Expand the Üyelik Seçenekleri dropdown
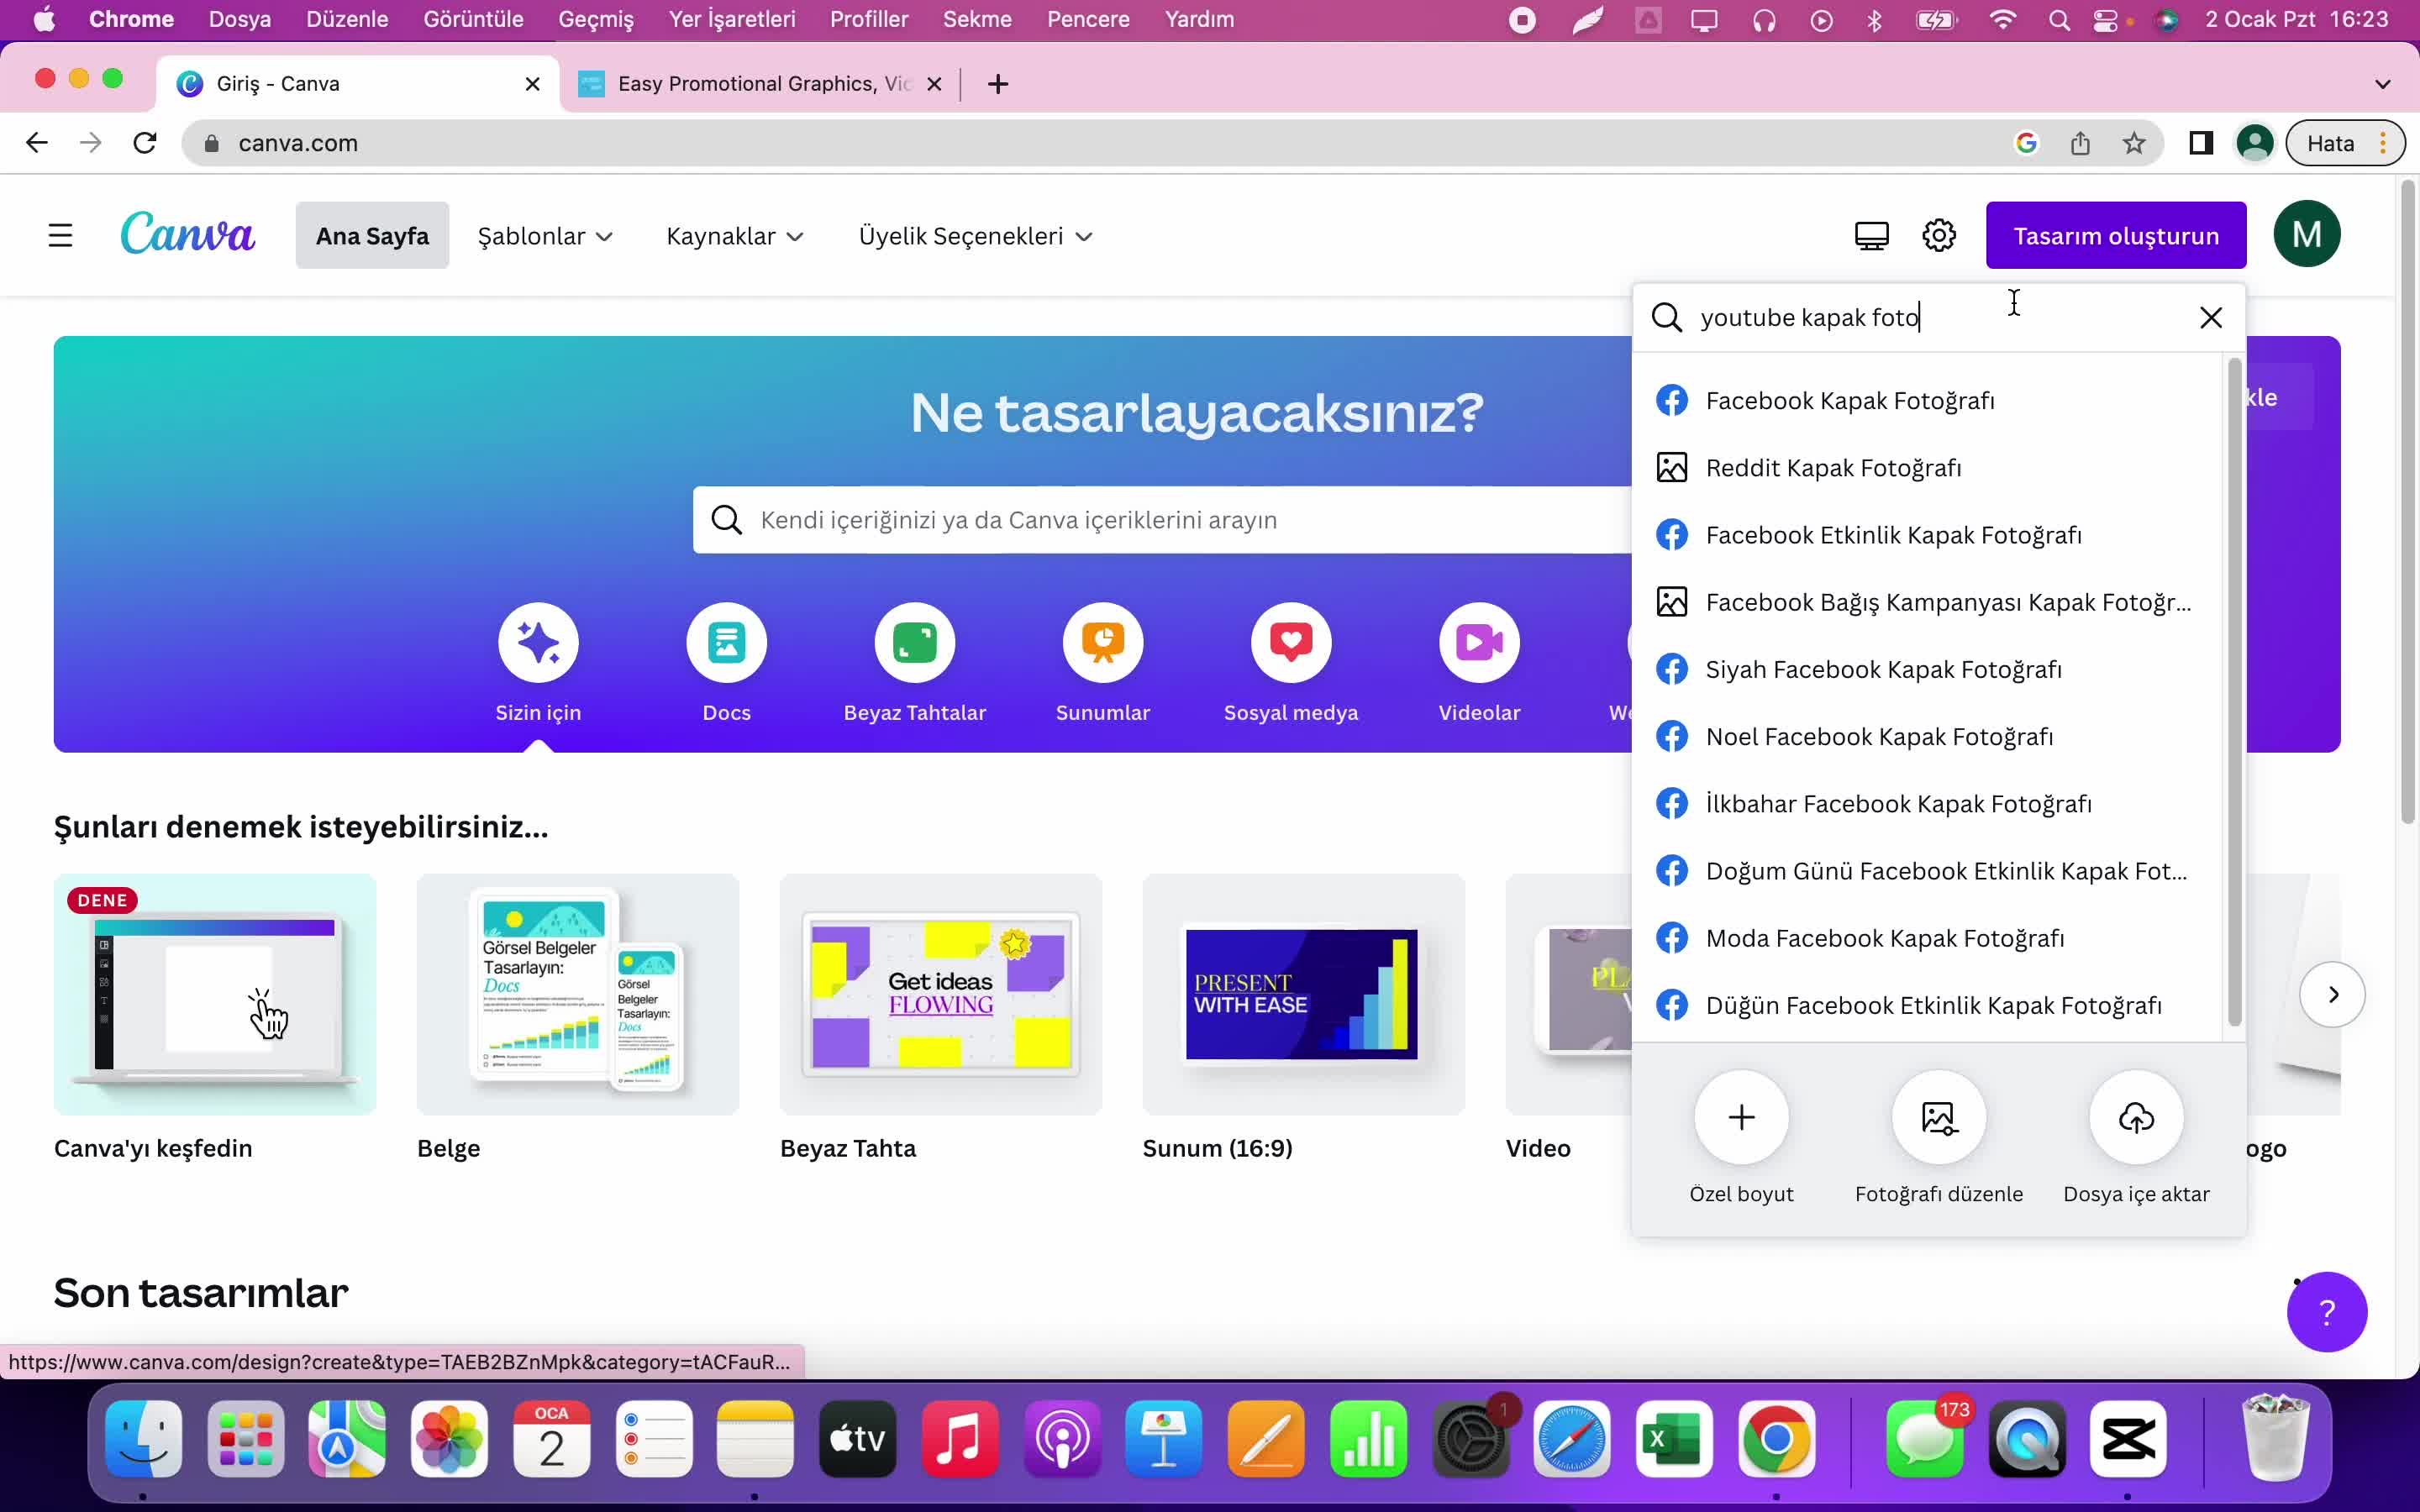The height and width of the screenshot is (1512, 2420). (x=975, y=236)
